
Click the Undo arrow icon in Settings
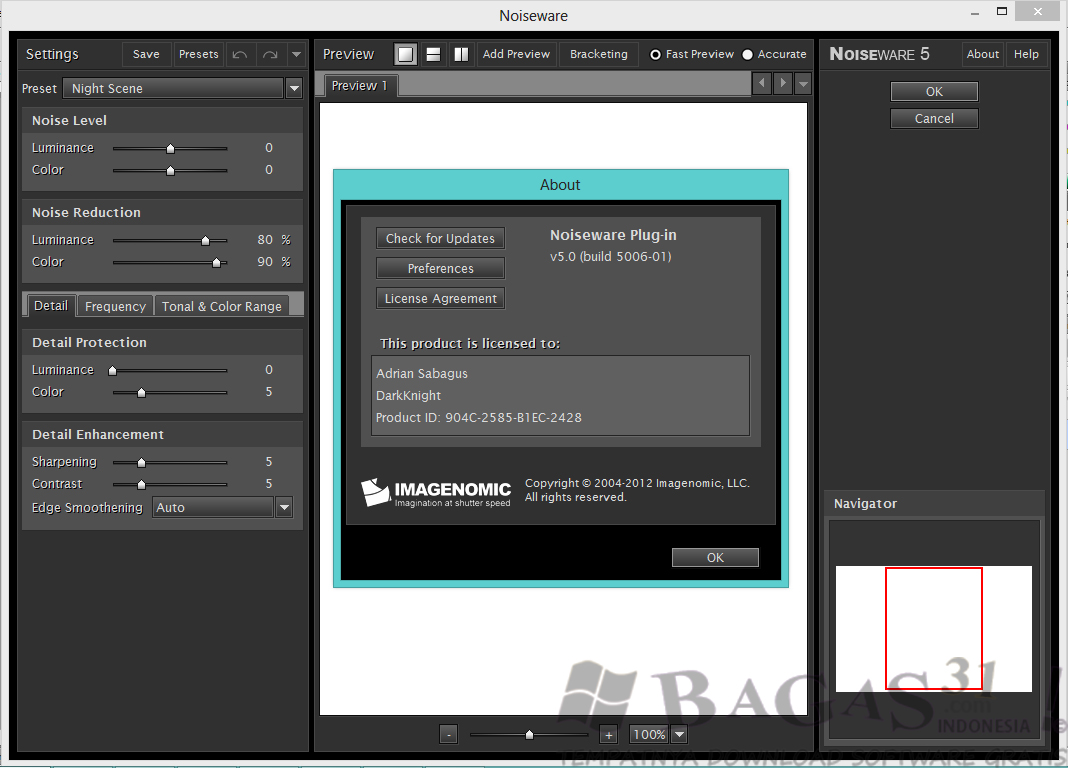tap(240, 54)
